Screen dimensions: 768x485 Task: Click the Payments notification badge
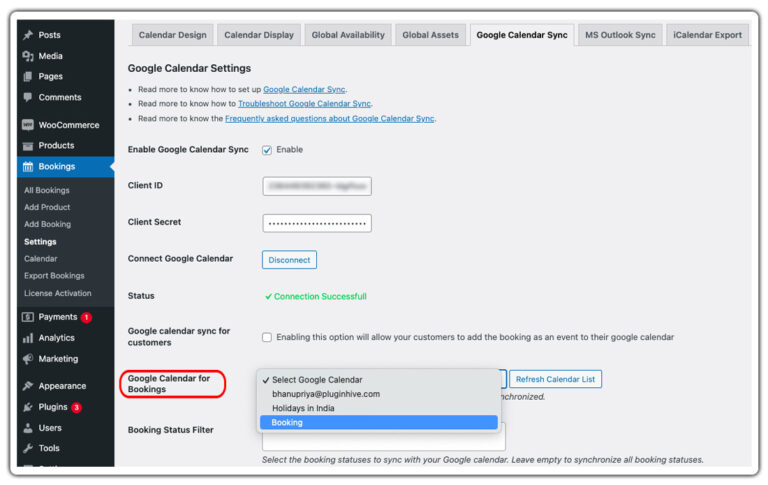[86, 317]
